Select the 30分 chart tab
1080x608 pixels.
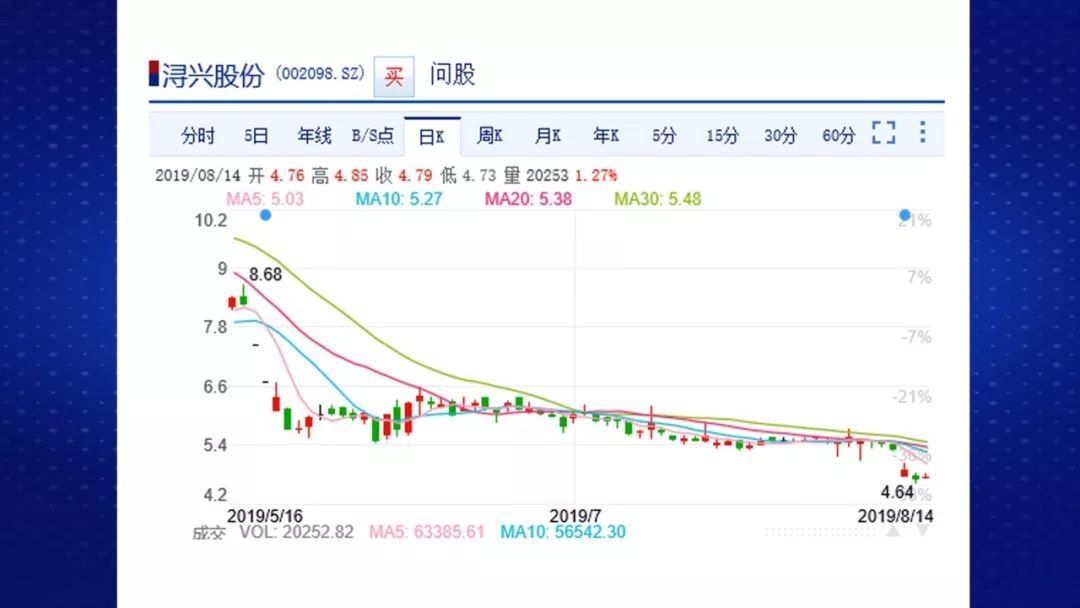point(780,136)
